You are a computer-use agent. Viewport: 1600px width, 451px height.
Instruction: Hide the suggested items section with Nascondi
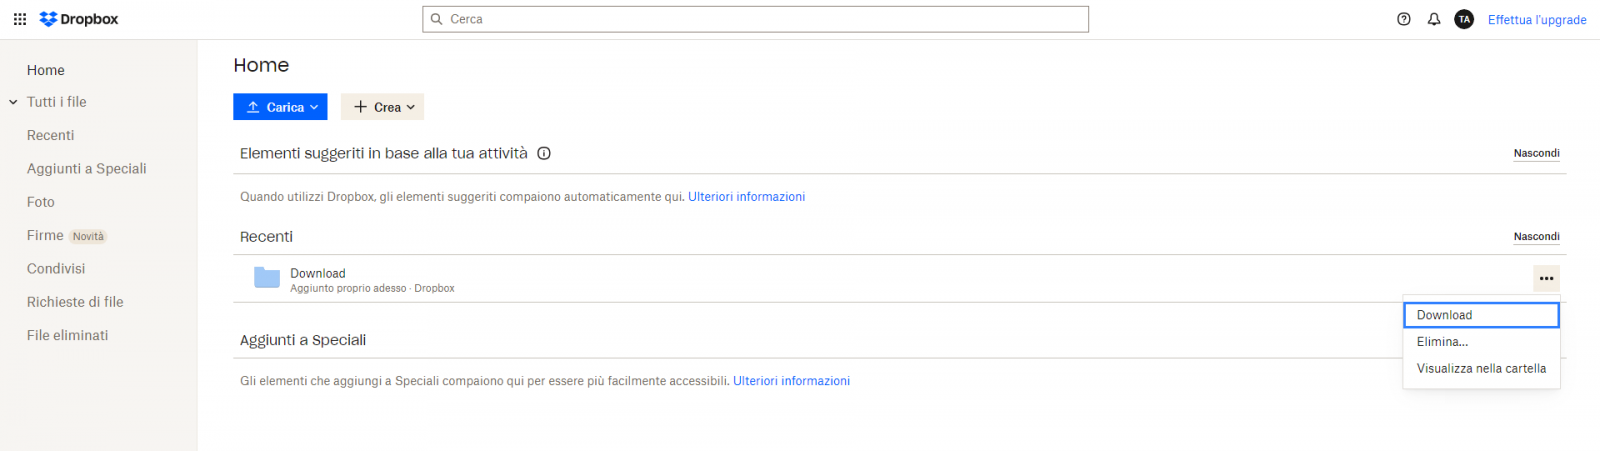[1536, 153]
